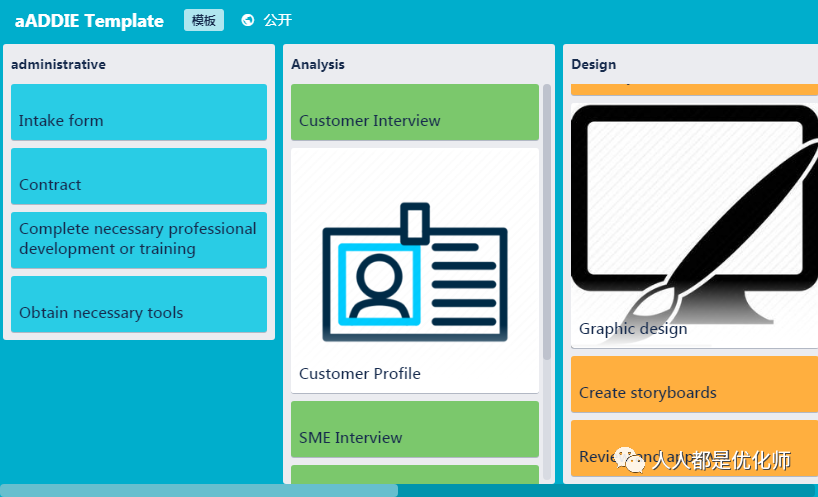Image resolution: width=818 pixels, height=497 pixels.
Task: Click the Customer Profile card title
Action: pyautogui.click(x=360, y=374)
